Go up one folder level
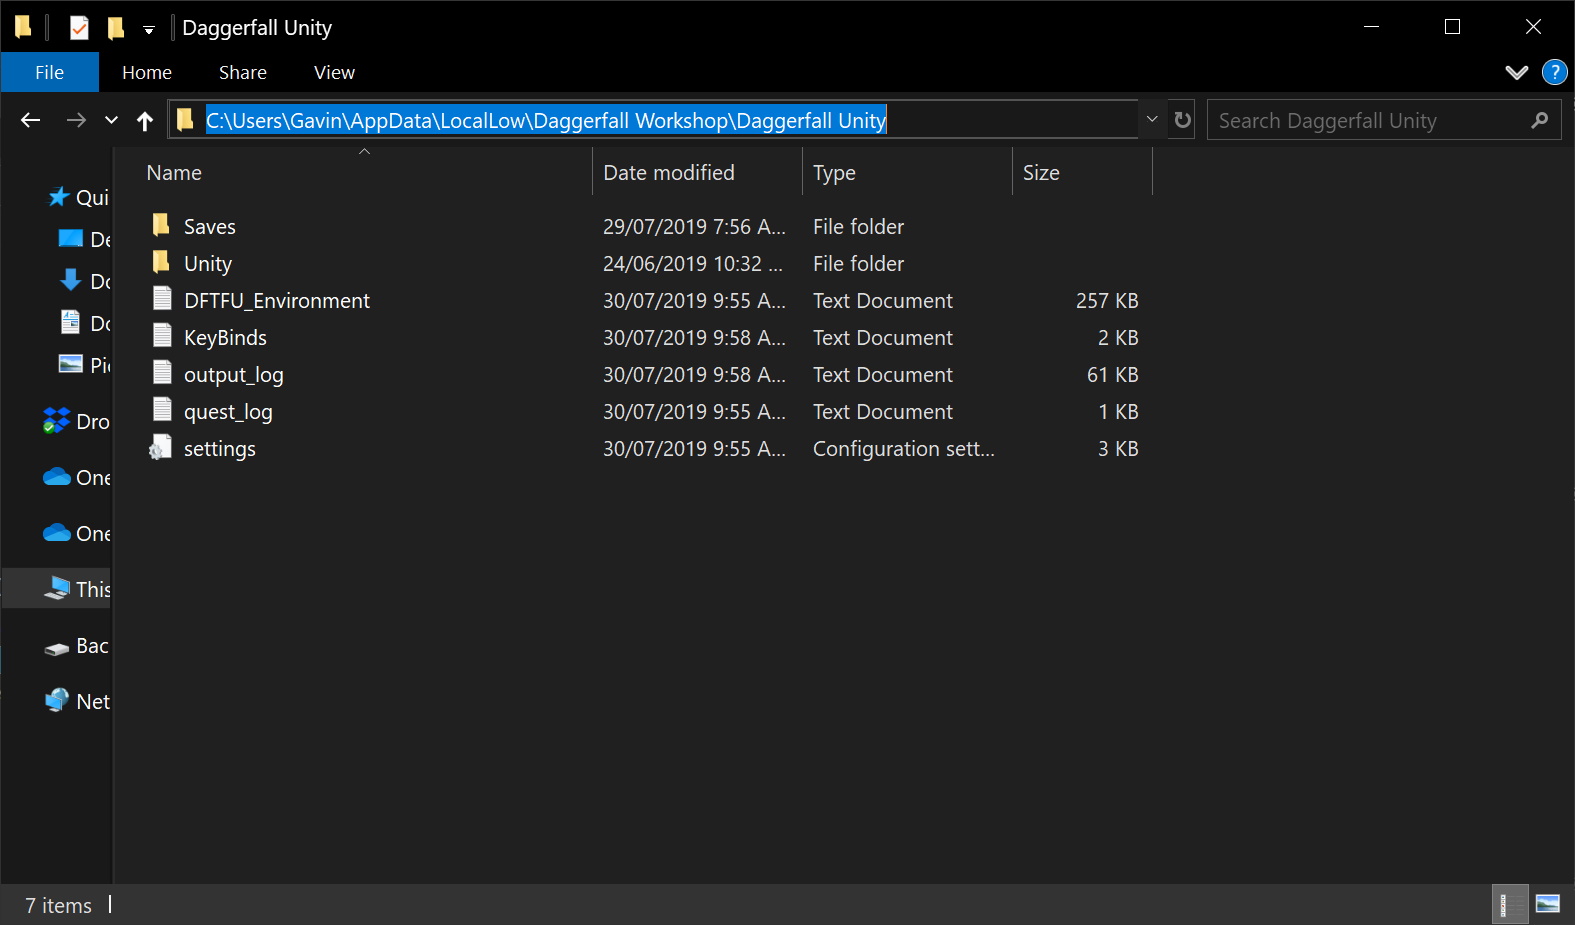The width and height of the screenshot is (1575, 925). pyautogui.click(x=145, y=120)
